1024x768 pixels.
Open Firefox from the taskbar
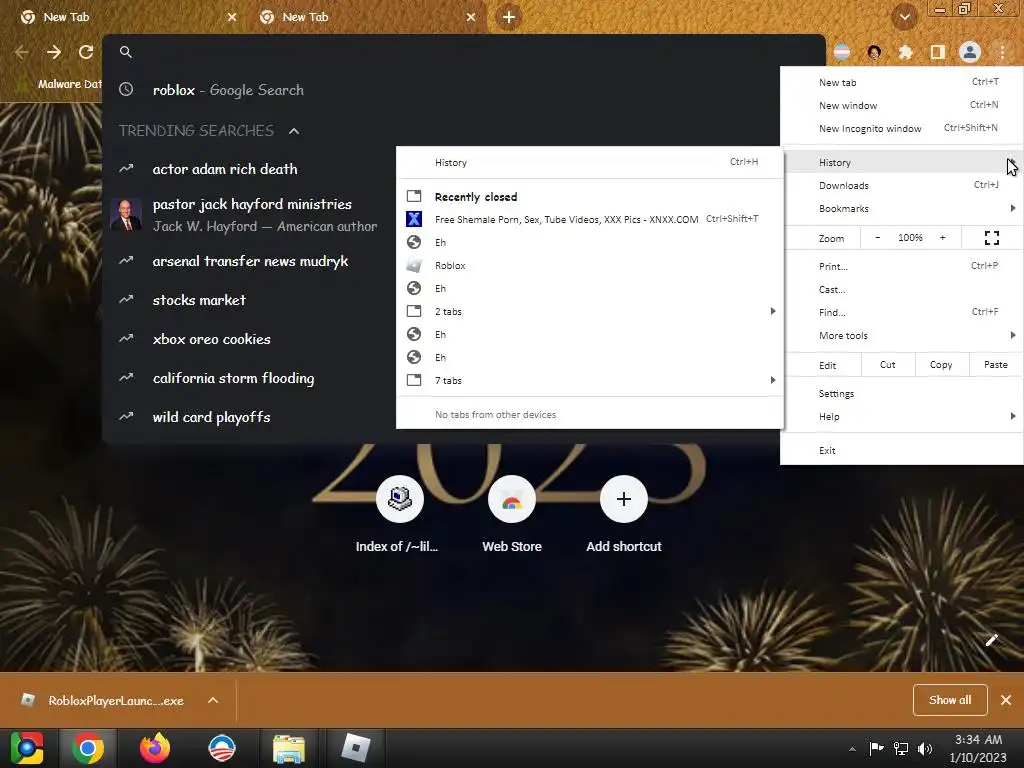coord(155,748)
